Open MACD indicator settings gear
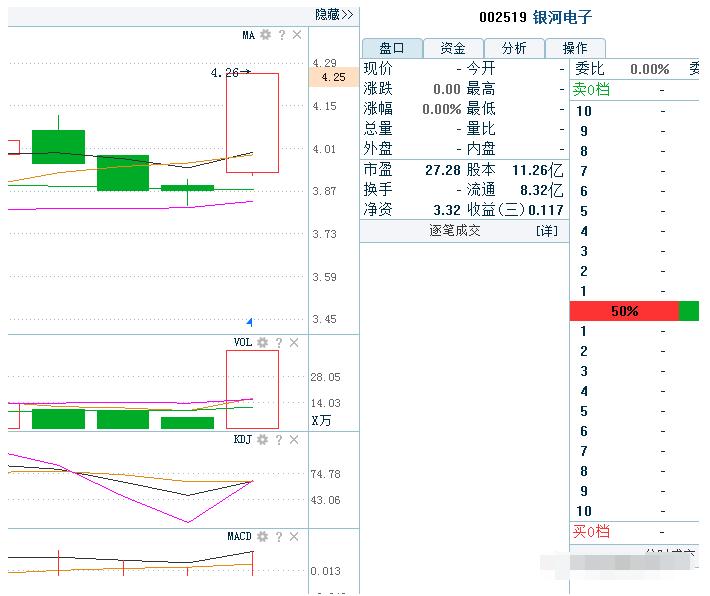The image size is (710, 596). pyautogui.click(x=263, y=536)
